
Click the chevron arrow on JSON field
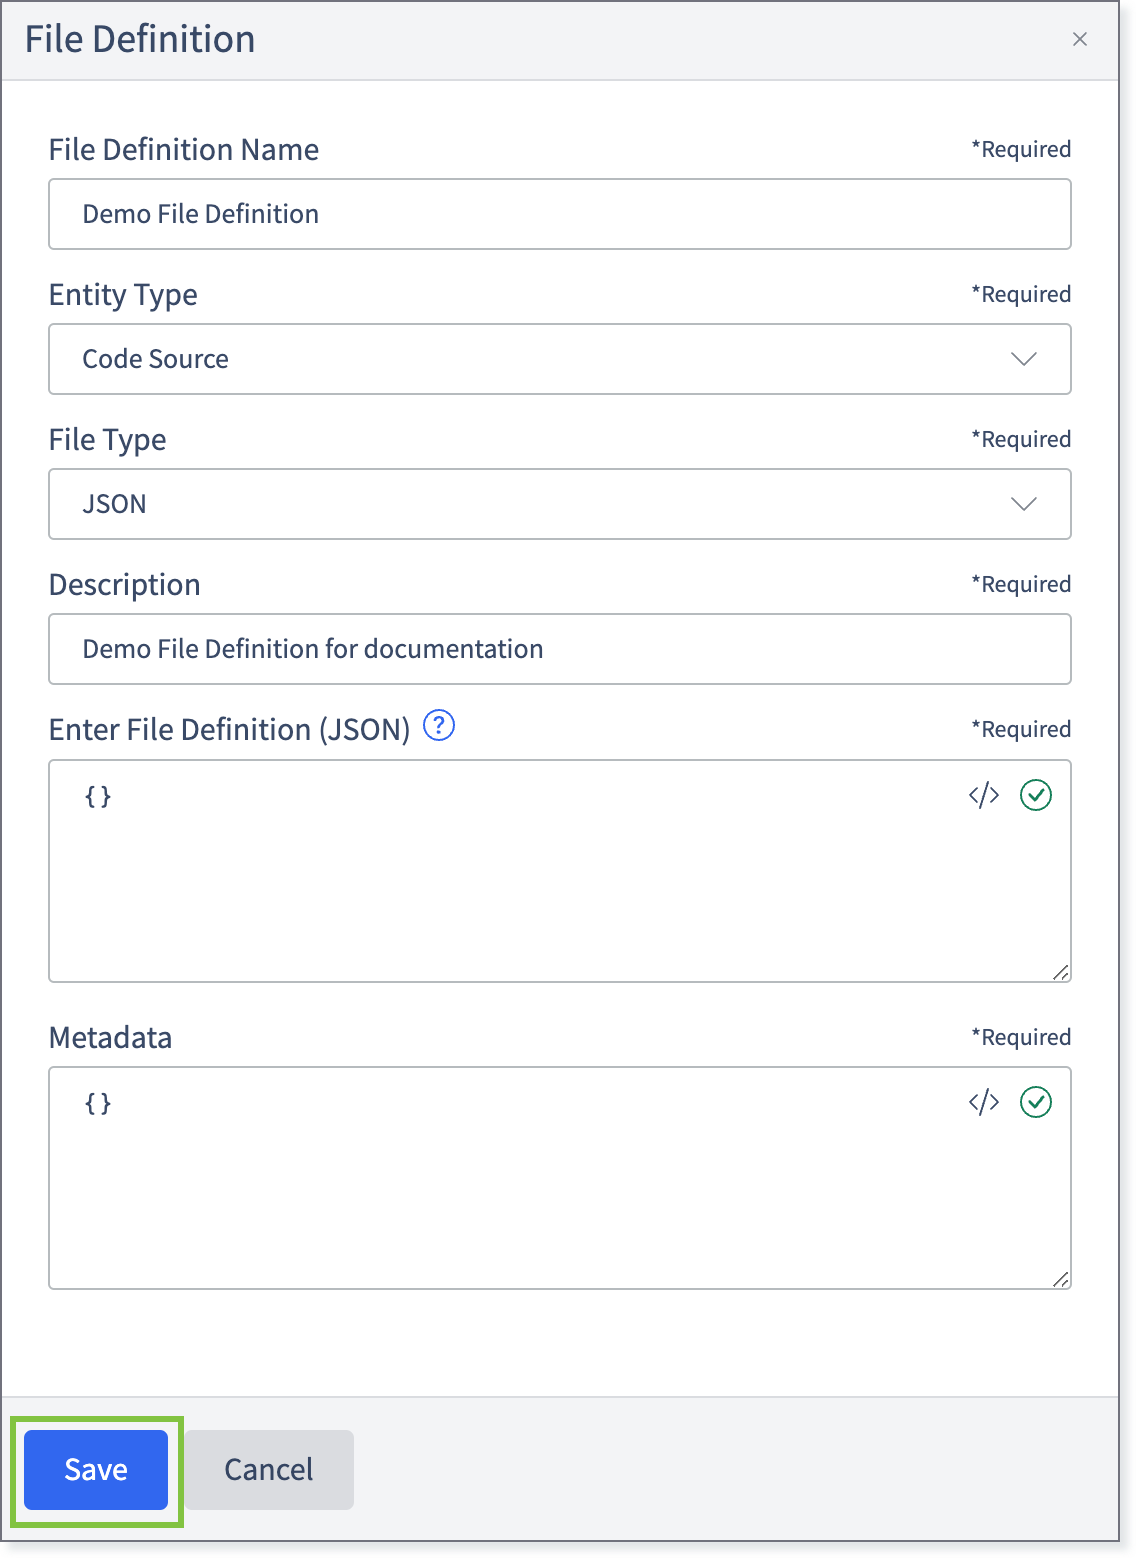pos(1024,504)
